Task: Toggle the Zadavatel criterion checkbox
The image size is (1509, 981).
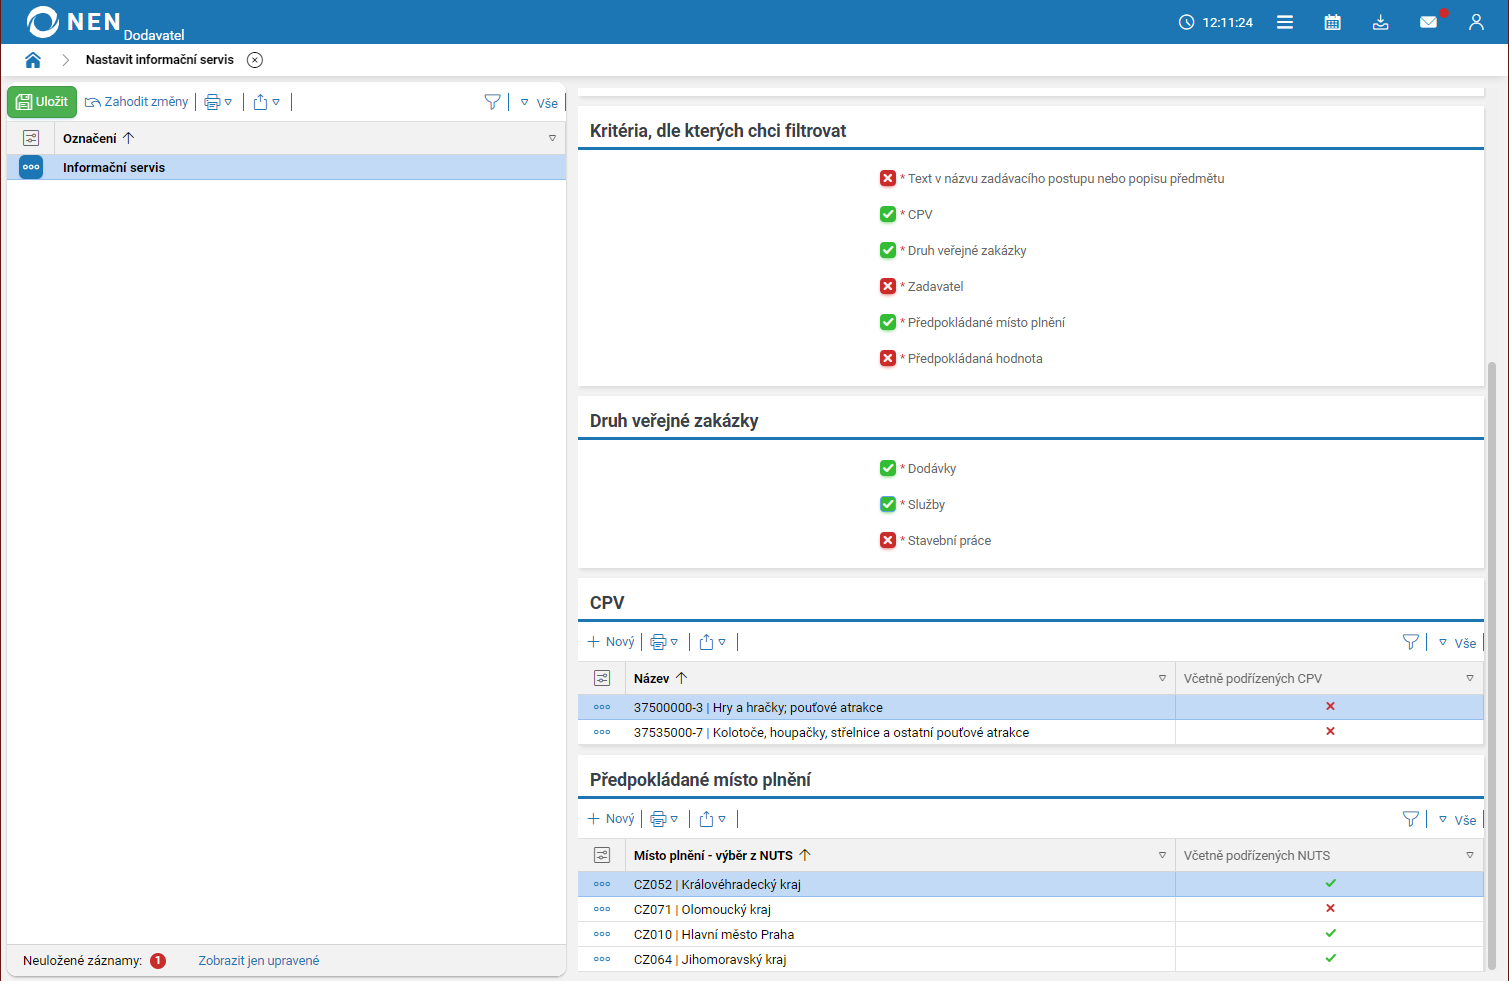Action: [888, 286]
